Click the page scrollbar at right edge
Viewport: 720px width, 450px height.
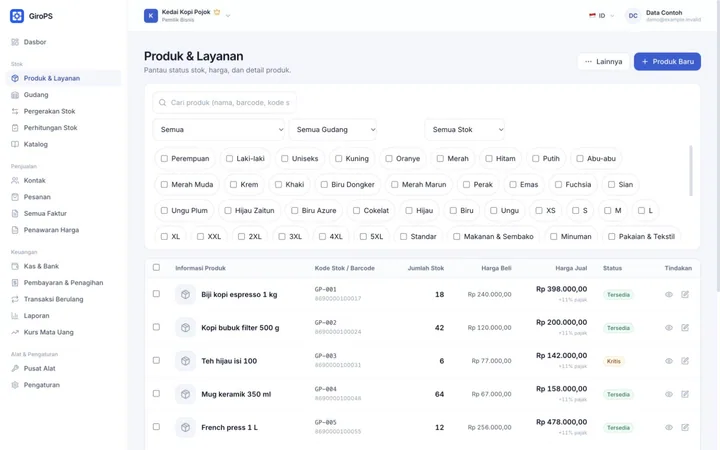pos(718,146)
